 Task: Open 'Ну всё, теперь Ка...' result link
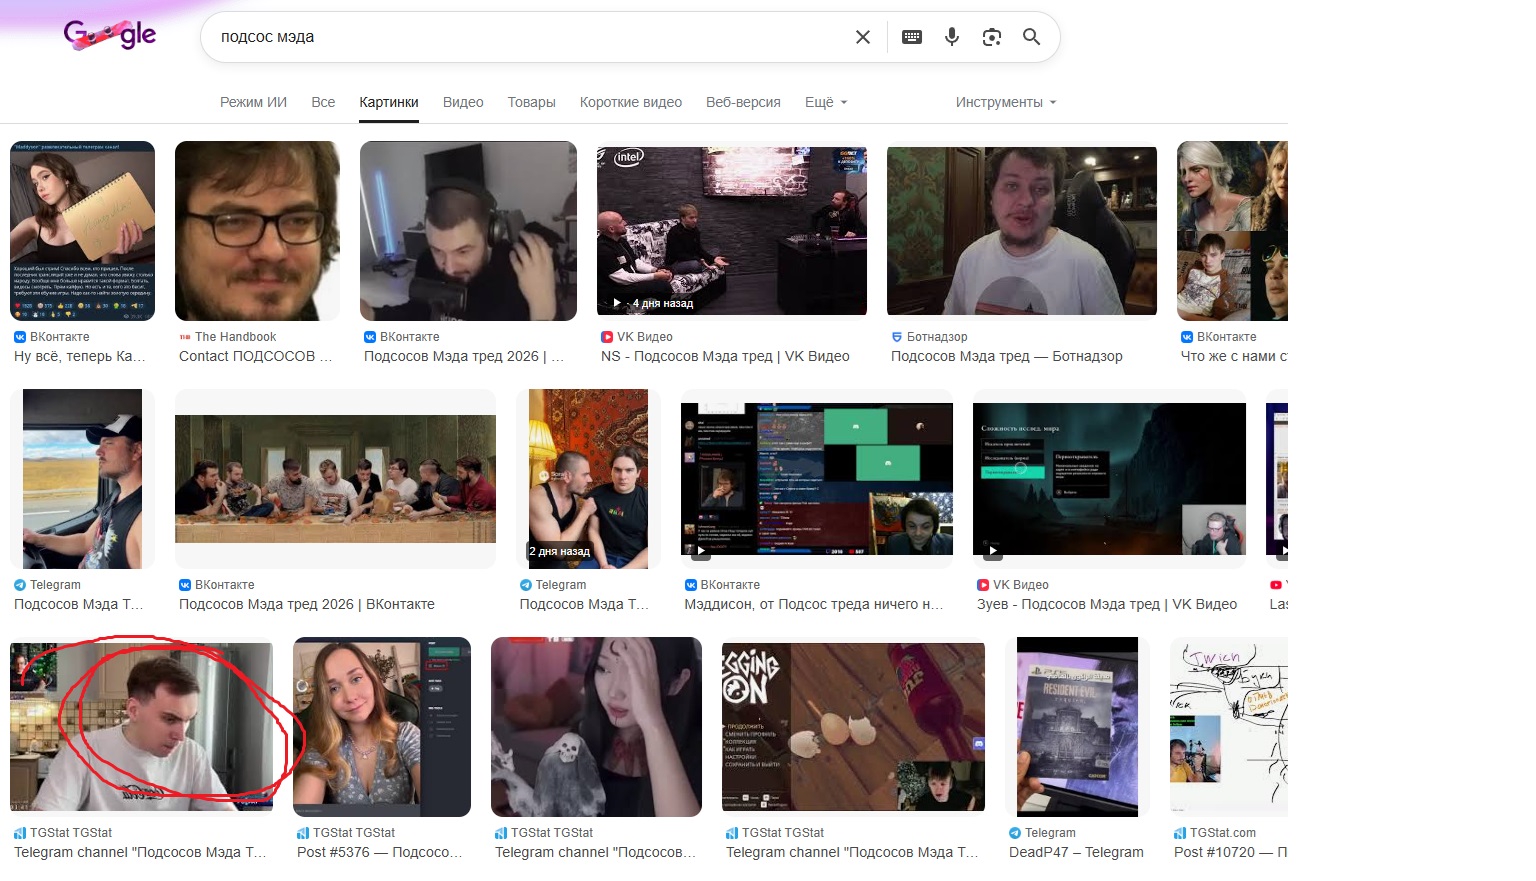click(80, 356)
